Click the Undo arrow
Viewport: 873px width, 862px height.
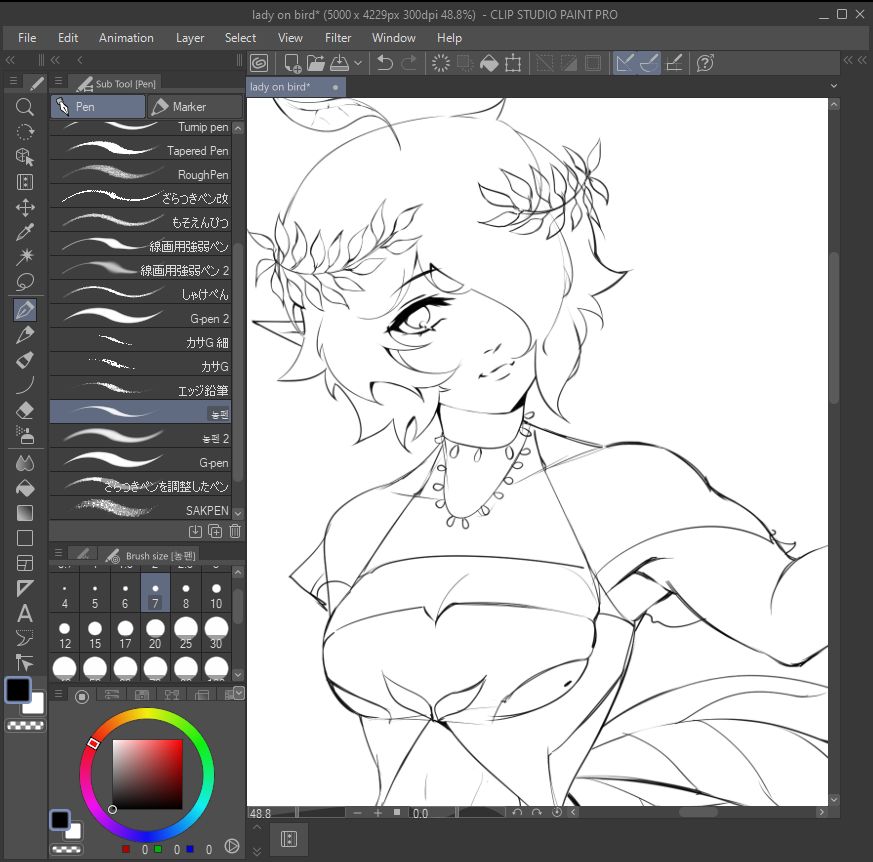385,63
